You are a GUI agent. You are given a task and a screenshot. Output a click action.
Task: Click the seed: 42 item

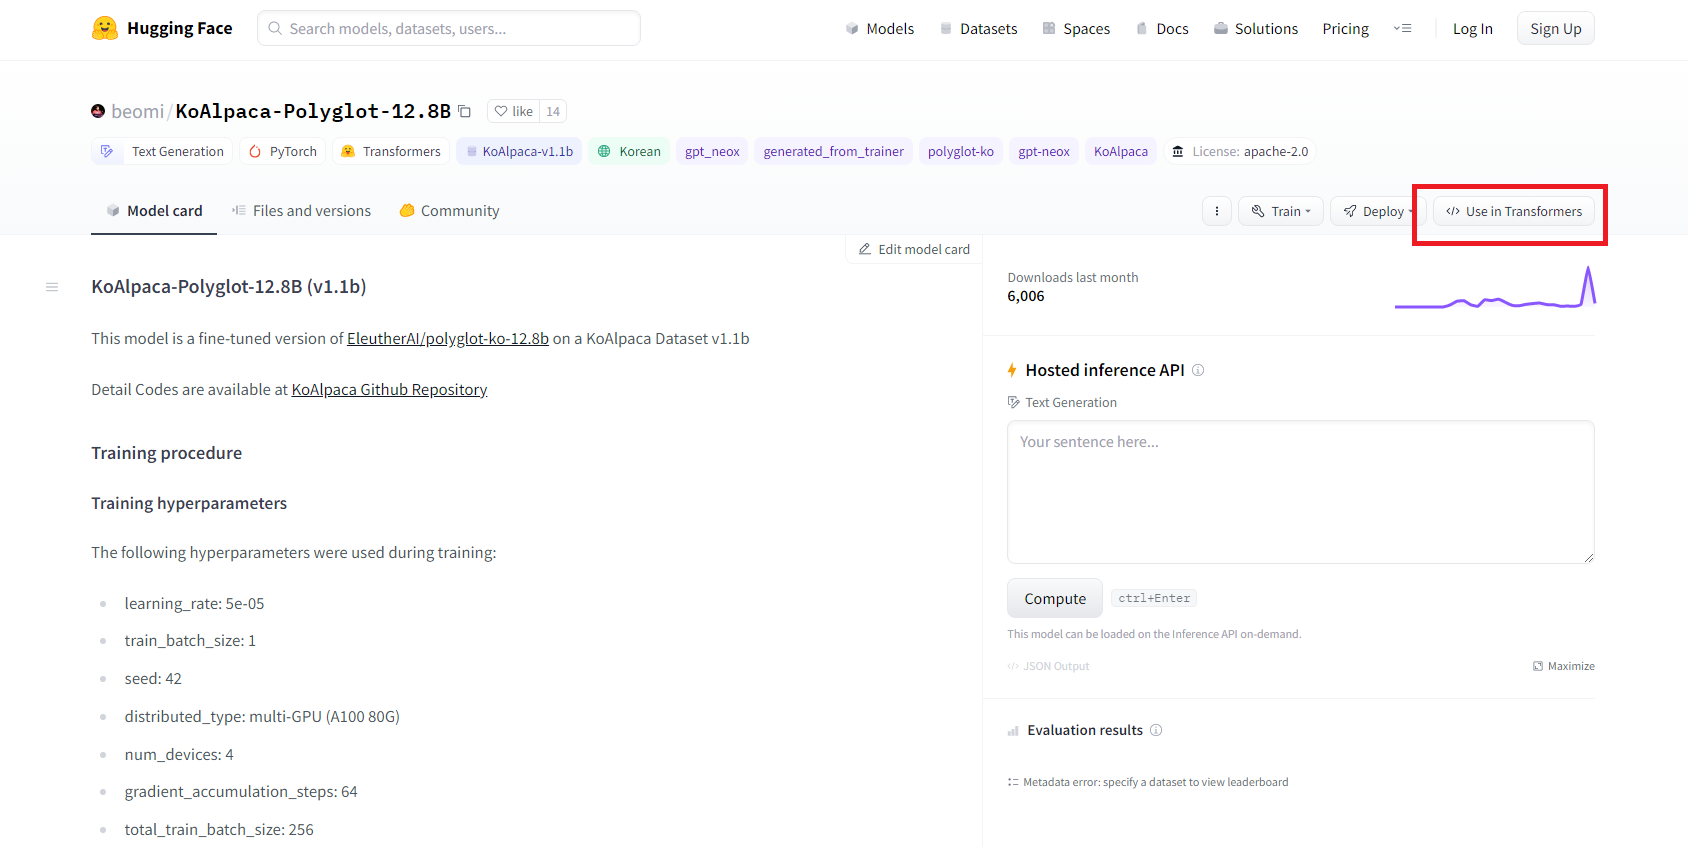coord(153,678)
